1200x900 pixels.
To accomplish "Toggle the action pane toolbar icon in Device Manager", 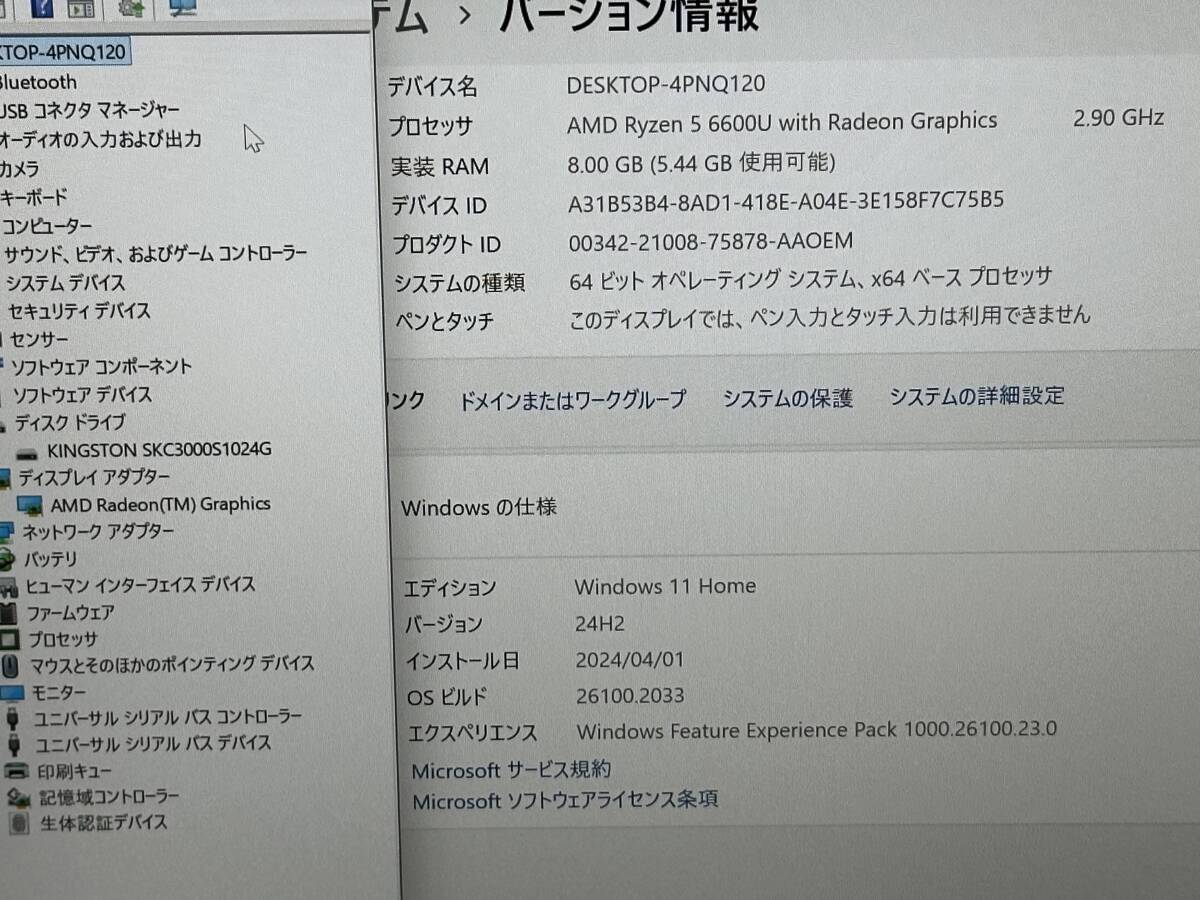I will tap(82, 8).
